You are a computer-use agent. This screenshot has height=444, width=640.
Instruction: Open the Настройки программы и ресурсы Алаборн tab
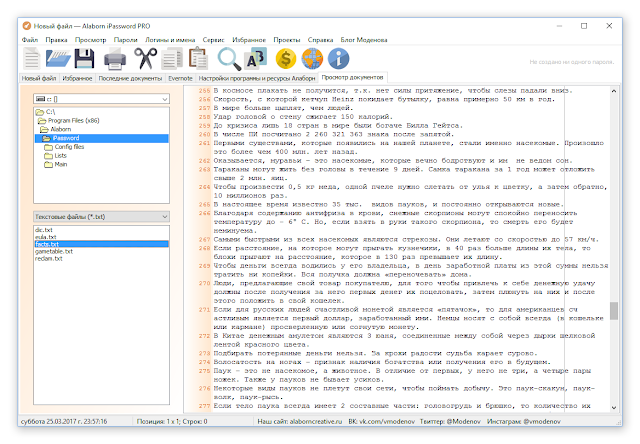[x=257, y=78]
